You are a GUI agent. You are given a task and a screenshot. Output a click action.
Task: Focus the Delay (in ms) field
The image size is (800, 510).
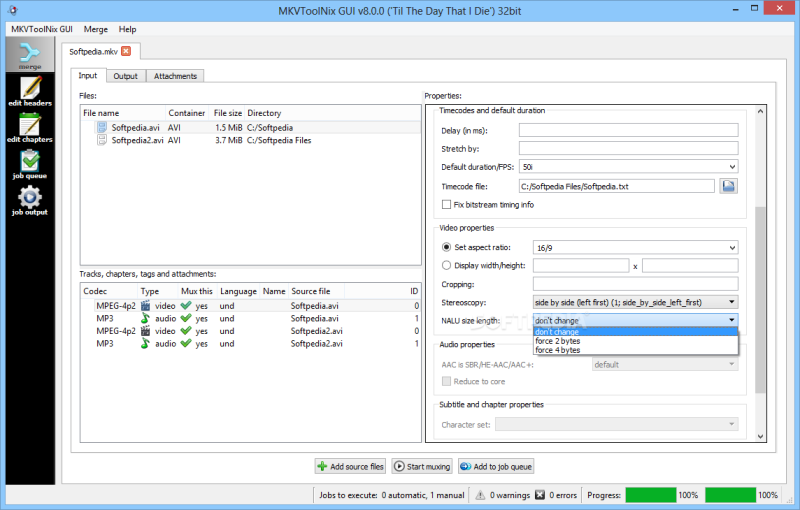[x=629, y=130]
